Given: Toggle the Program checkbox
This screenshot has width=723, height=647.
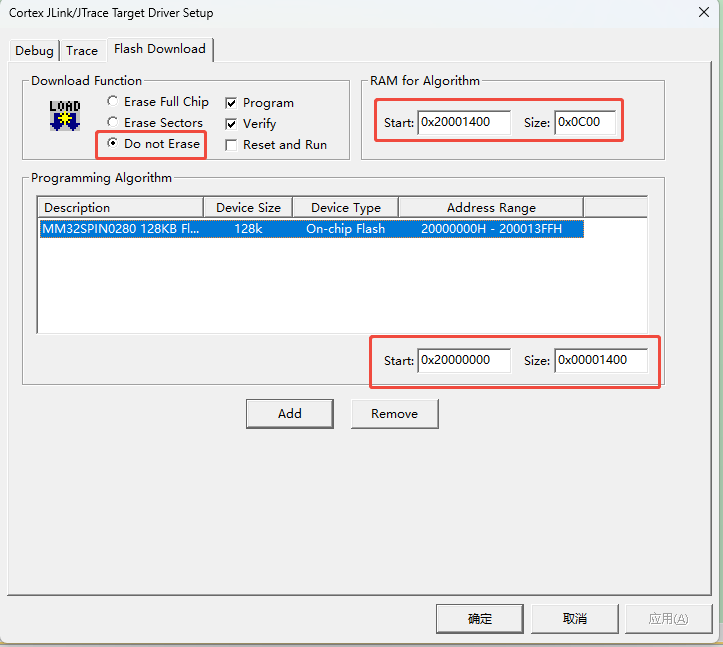Looking at the screenshot, I should click(x=231, y=103).
